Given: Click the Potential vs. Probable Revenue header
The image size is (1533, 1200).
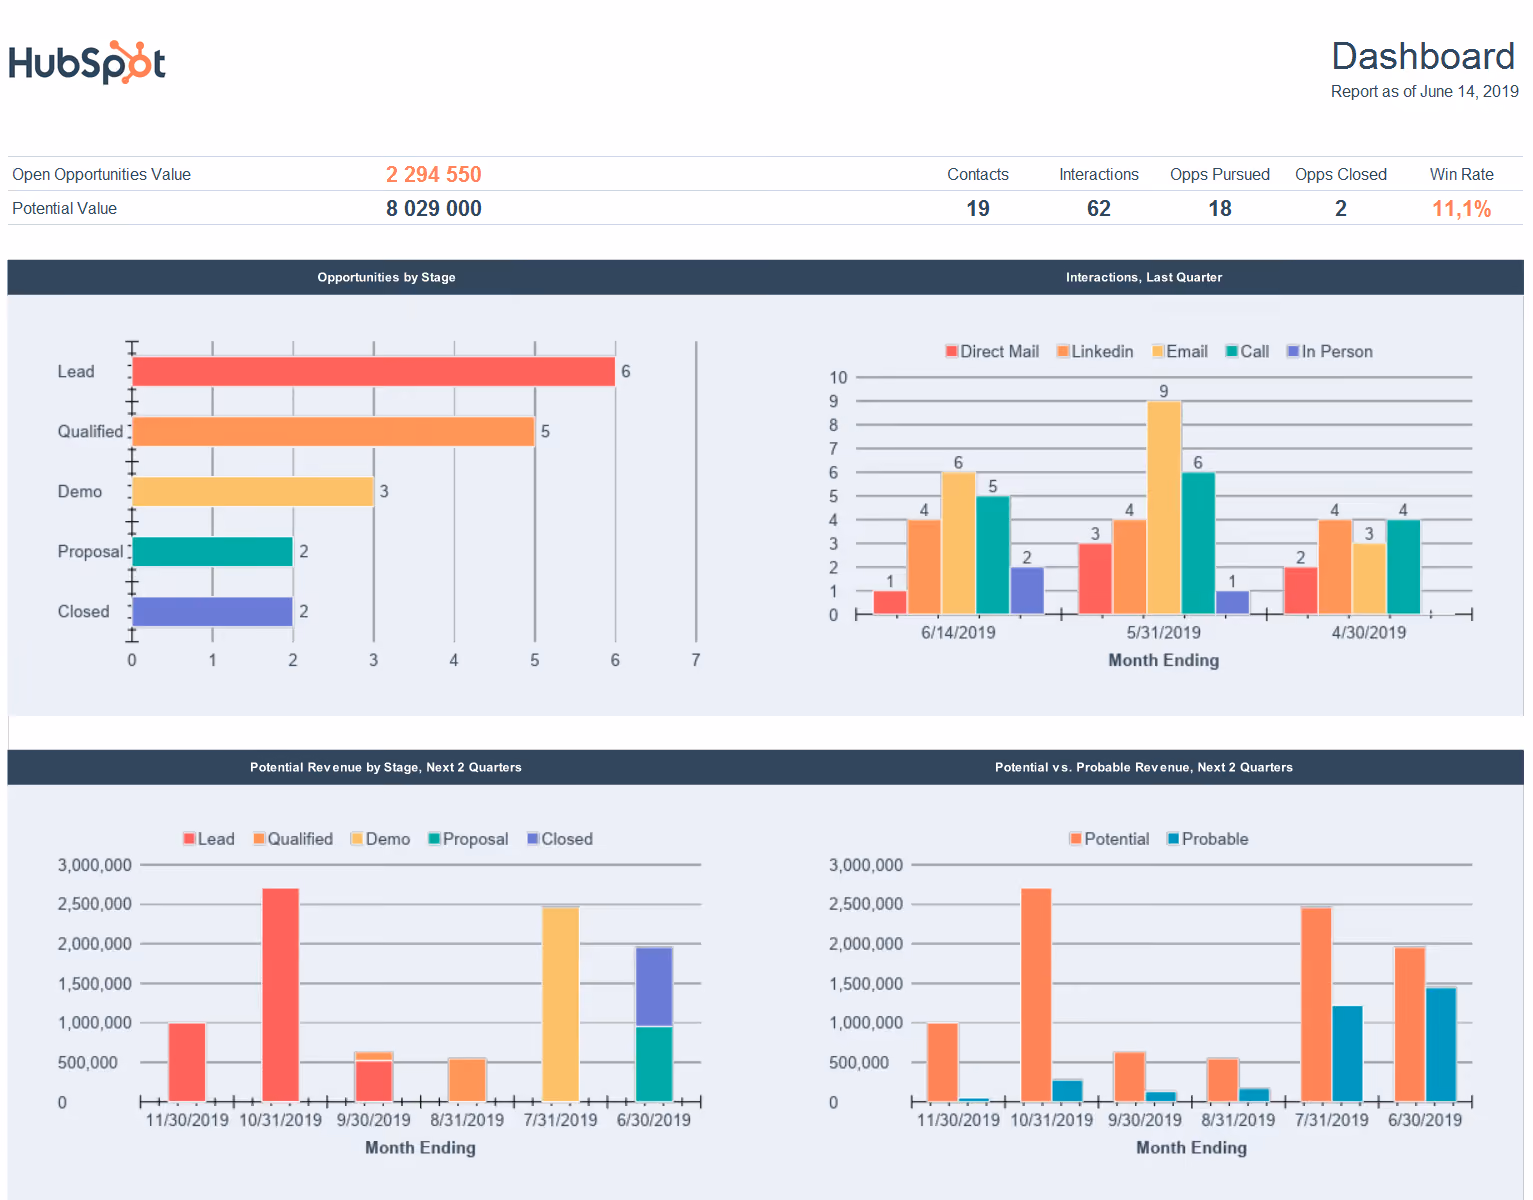Looking at the screenshot, I should [1144, 767].
